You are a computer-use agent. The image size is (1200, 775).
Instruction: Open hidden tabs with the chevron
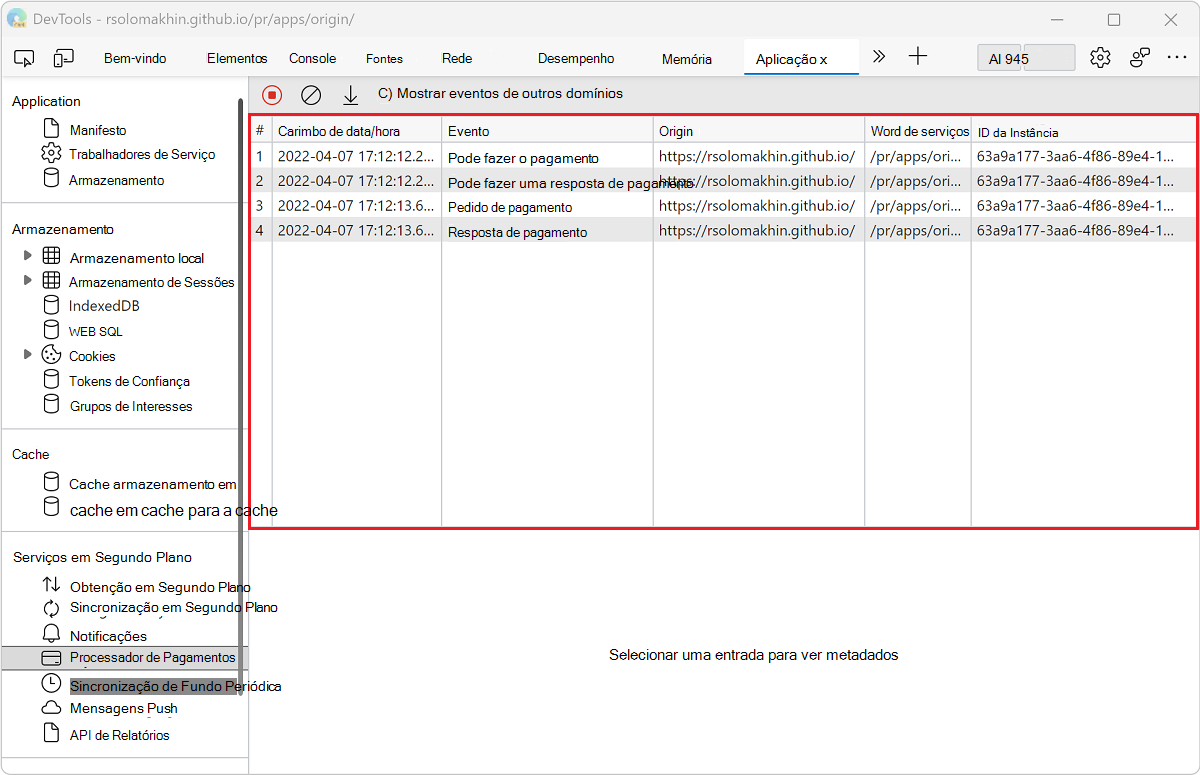click(878, 57)
